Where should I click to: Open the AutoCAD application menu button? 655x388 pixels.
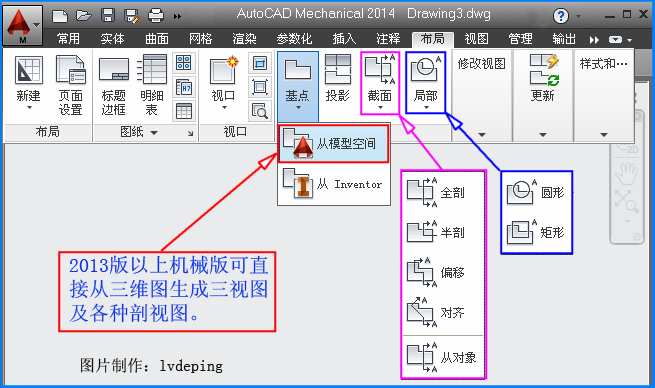(23, 25)
